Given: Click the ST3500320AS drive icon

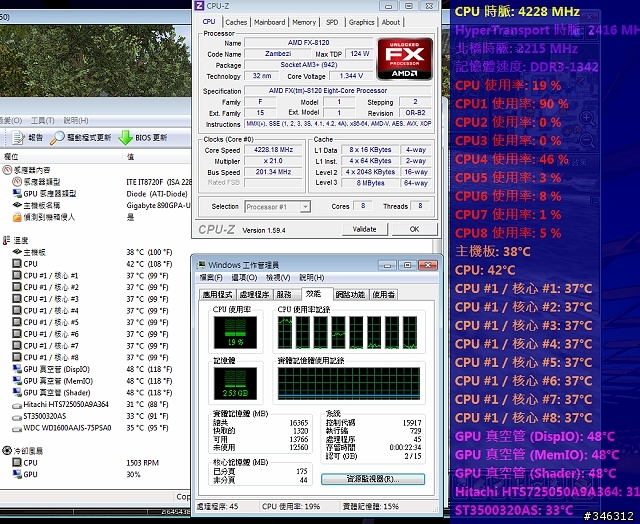Looking at the screenshot, I should [x=17, y=417].
